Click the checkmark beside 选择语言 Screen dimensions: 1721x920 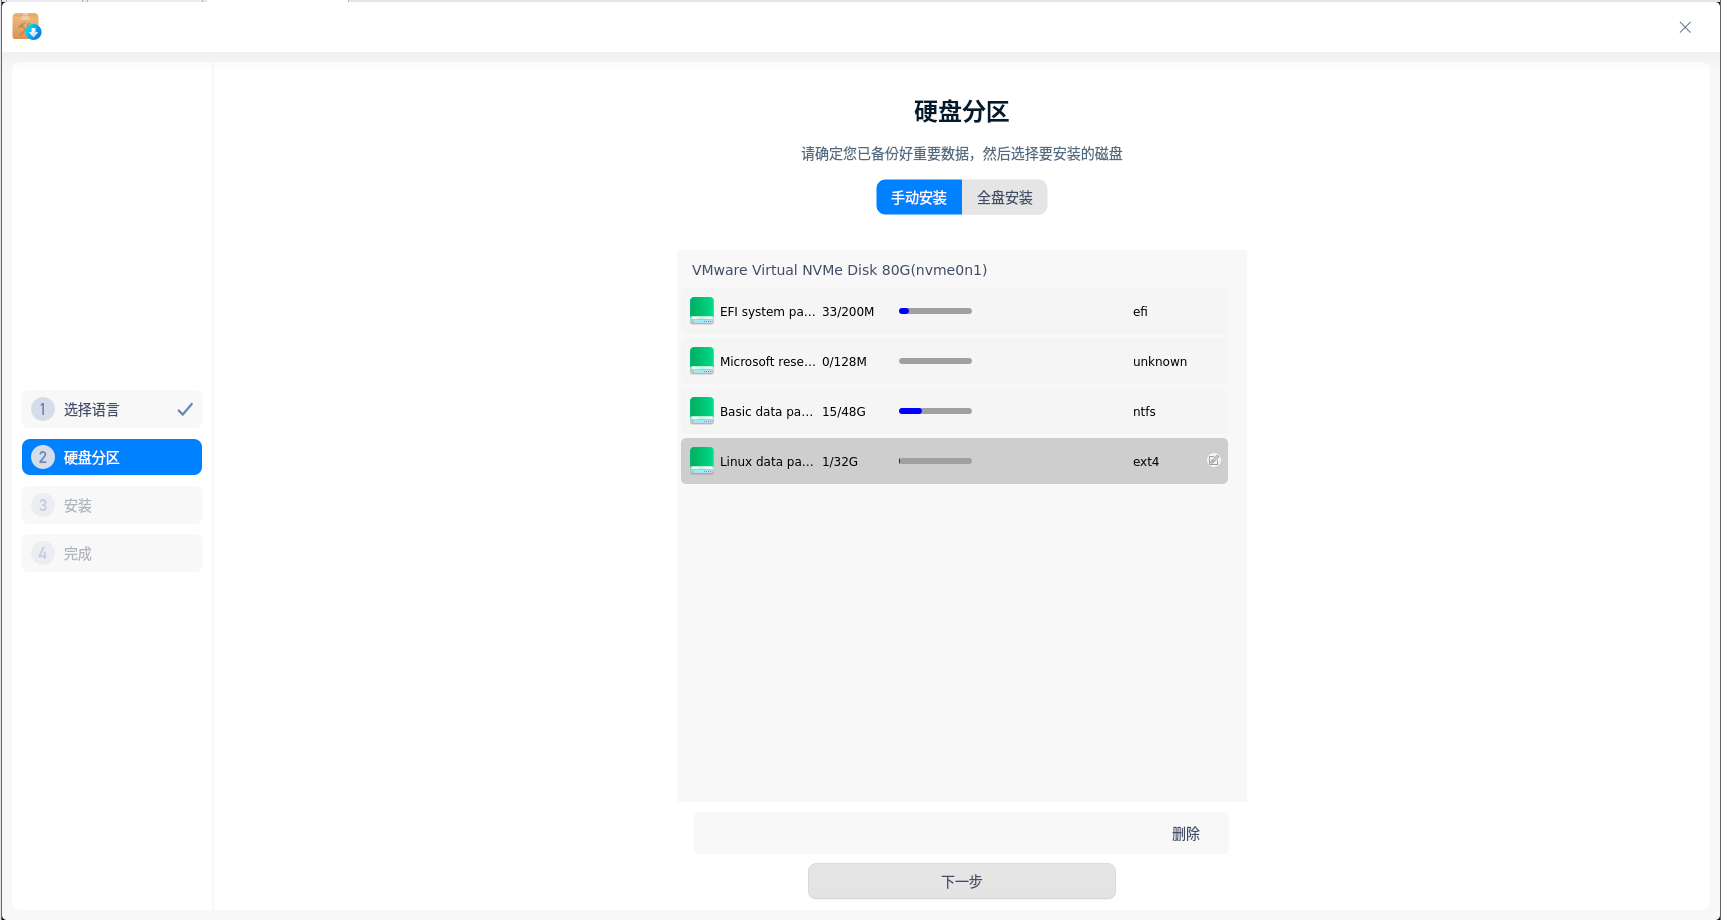point(184,408)
